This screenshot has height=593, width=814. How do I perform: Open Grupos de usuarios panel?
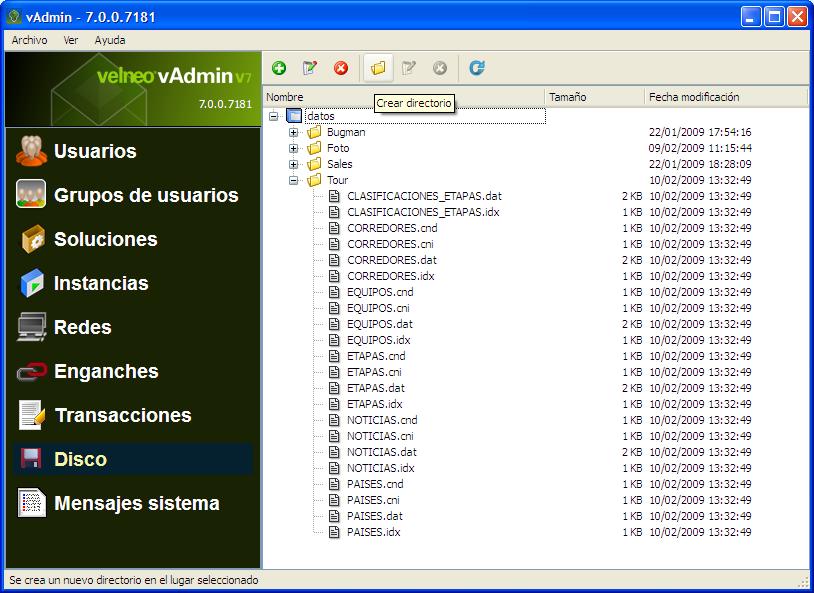coord(146,196)
